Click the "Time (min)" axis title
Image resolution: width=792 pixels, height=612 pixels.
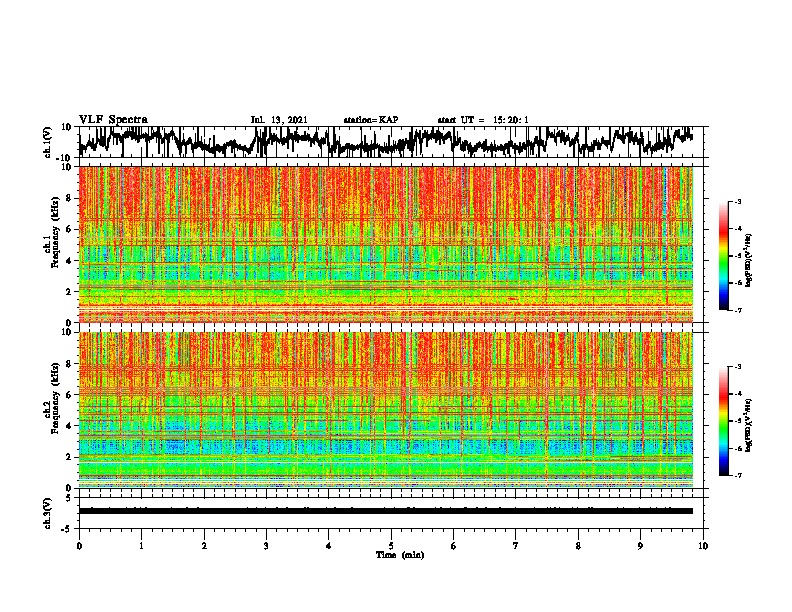click(x=400, y=555)
